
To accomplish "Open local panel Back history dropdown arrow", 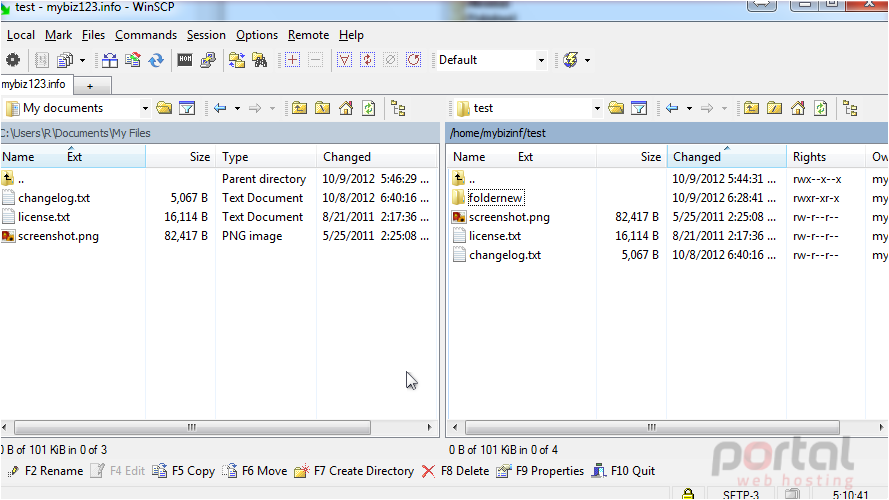I will click(237, 108).
